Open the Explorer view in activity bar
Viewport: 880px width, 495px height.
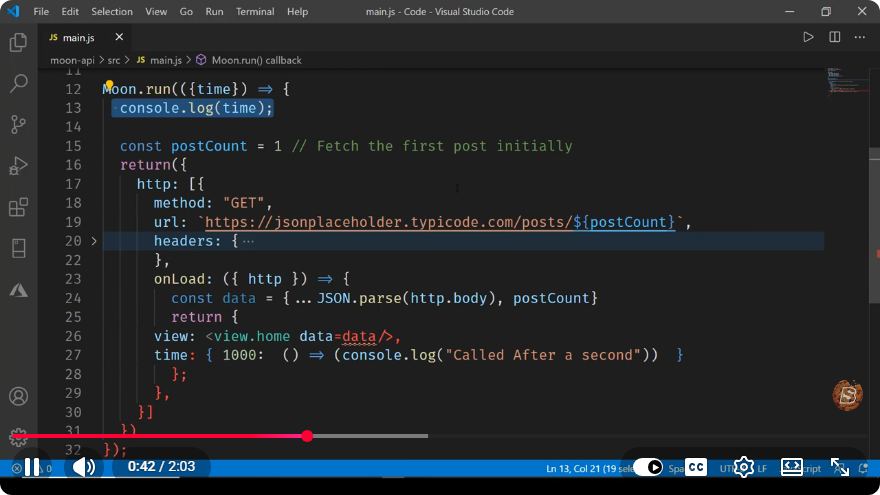coord(18,43)
